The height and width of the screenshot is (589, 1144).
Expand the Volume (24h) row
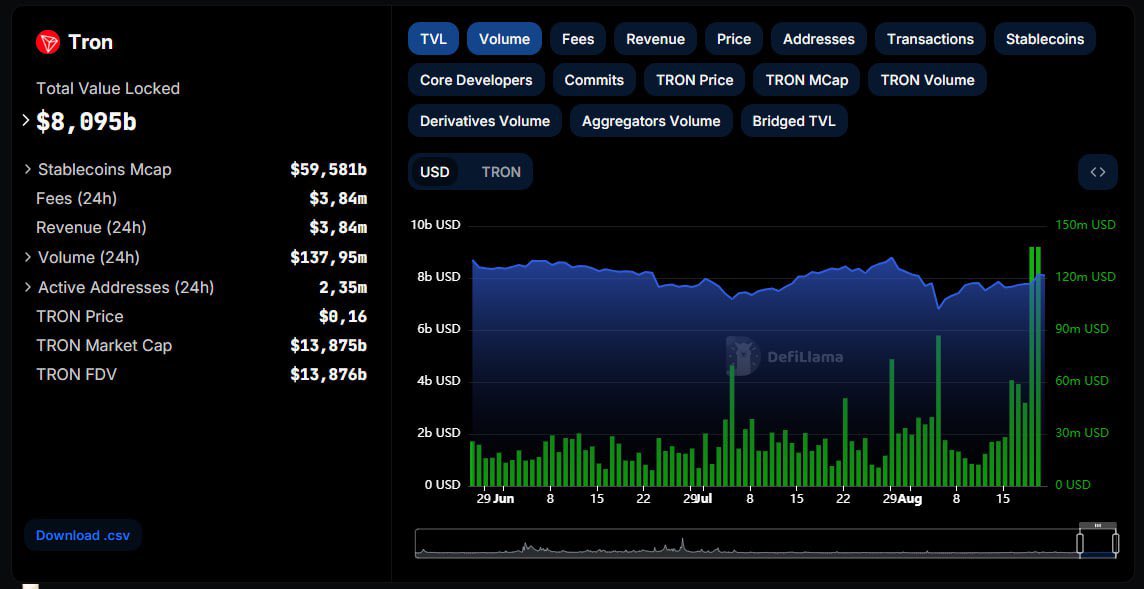(x=28, y=257)
